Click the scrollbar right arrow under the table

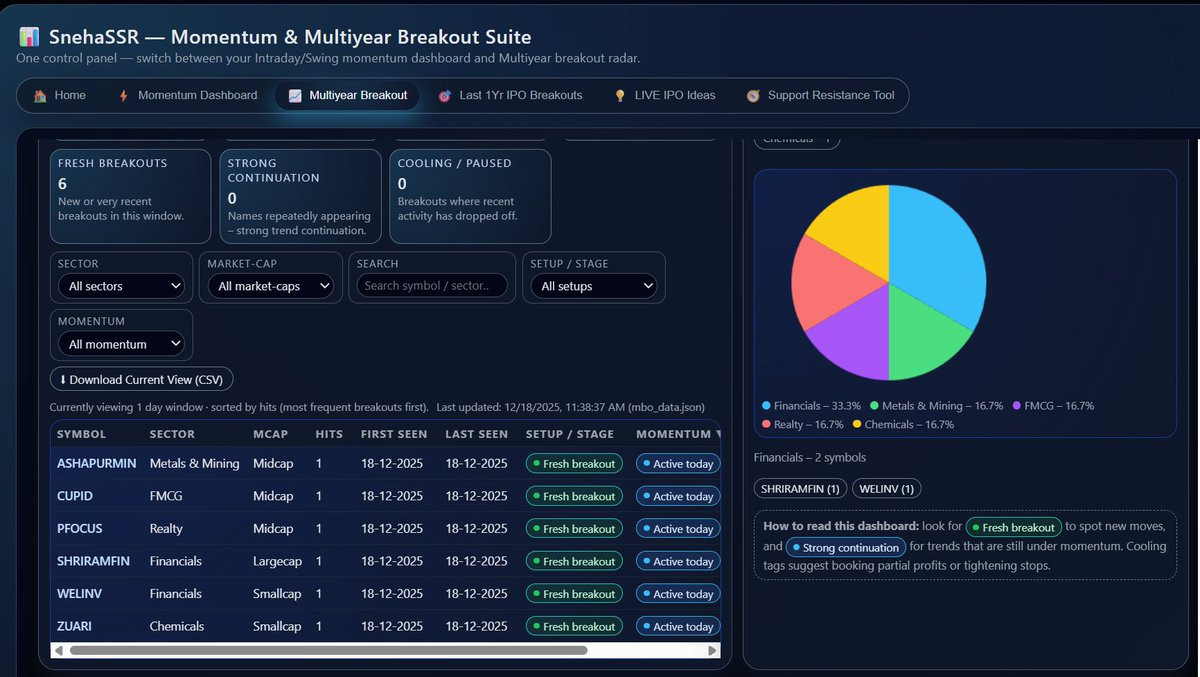click(713, 650)
